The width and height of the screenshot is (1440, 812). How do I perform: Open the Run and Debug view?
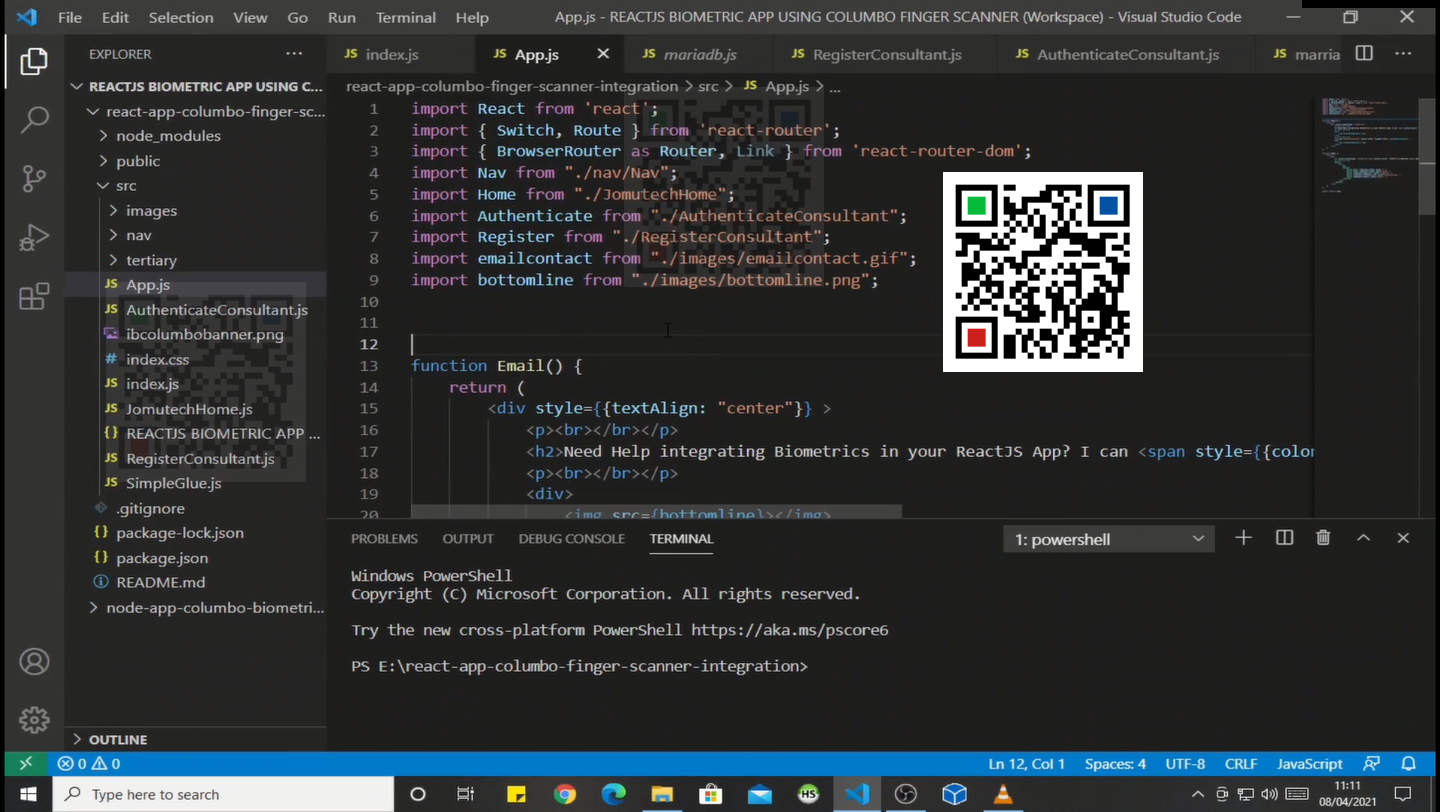(34, 237)
